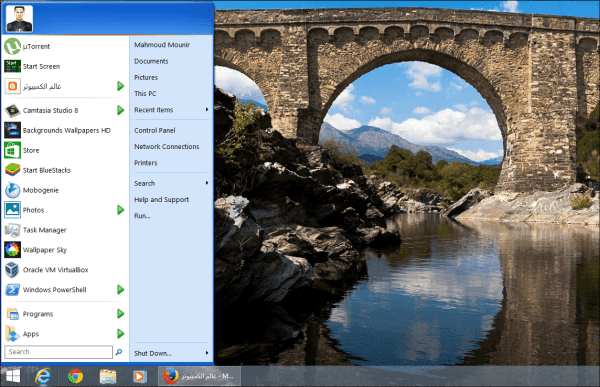The width and height of the screenshot is (600, 387).
Task: Click the search magnifier icon
Action: tap(119, 352)
